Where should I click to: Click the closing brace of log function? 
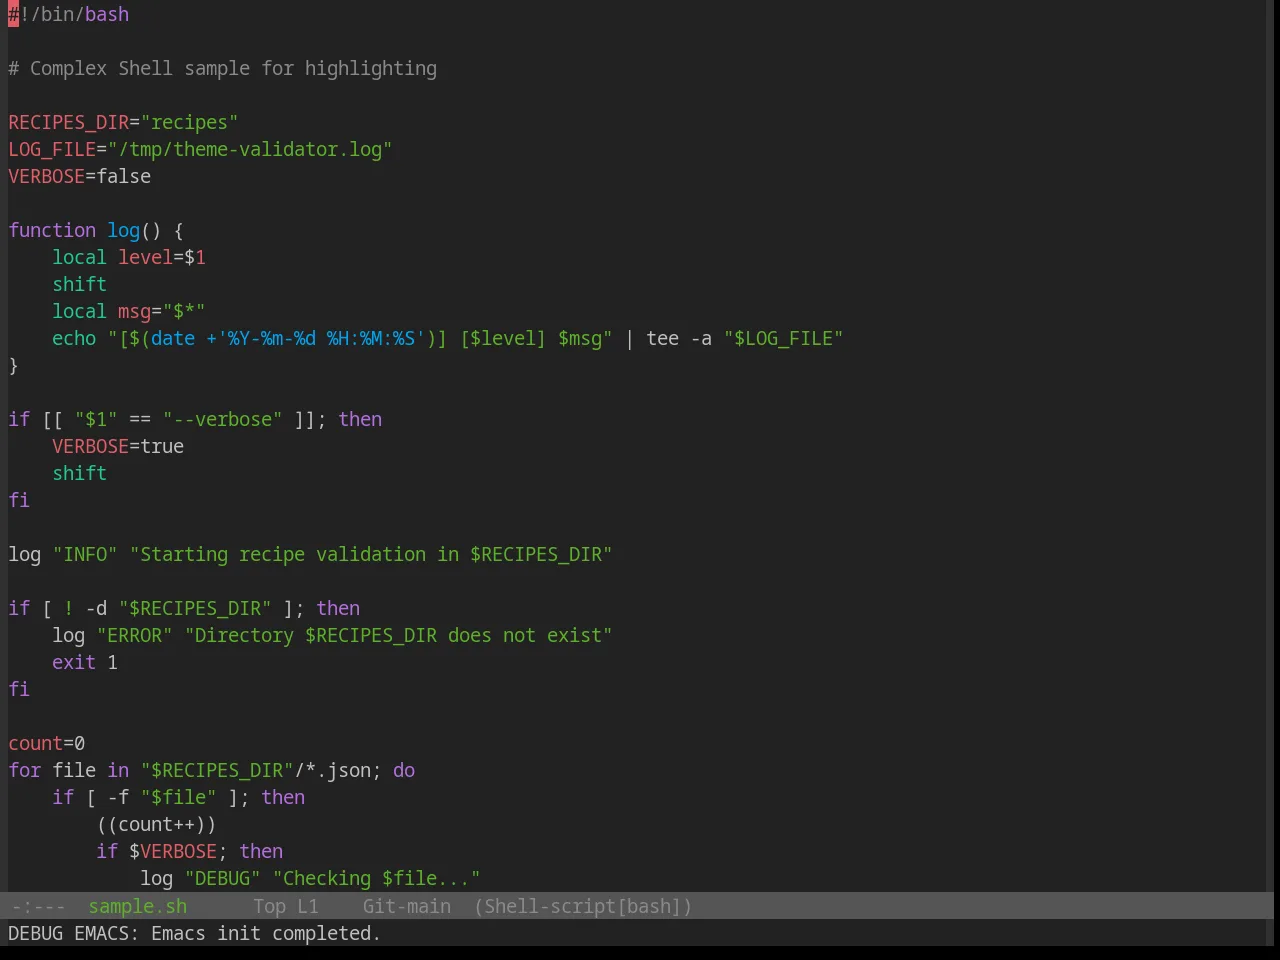coord(13,365)
